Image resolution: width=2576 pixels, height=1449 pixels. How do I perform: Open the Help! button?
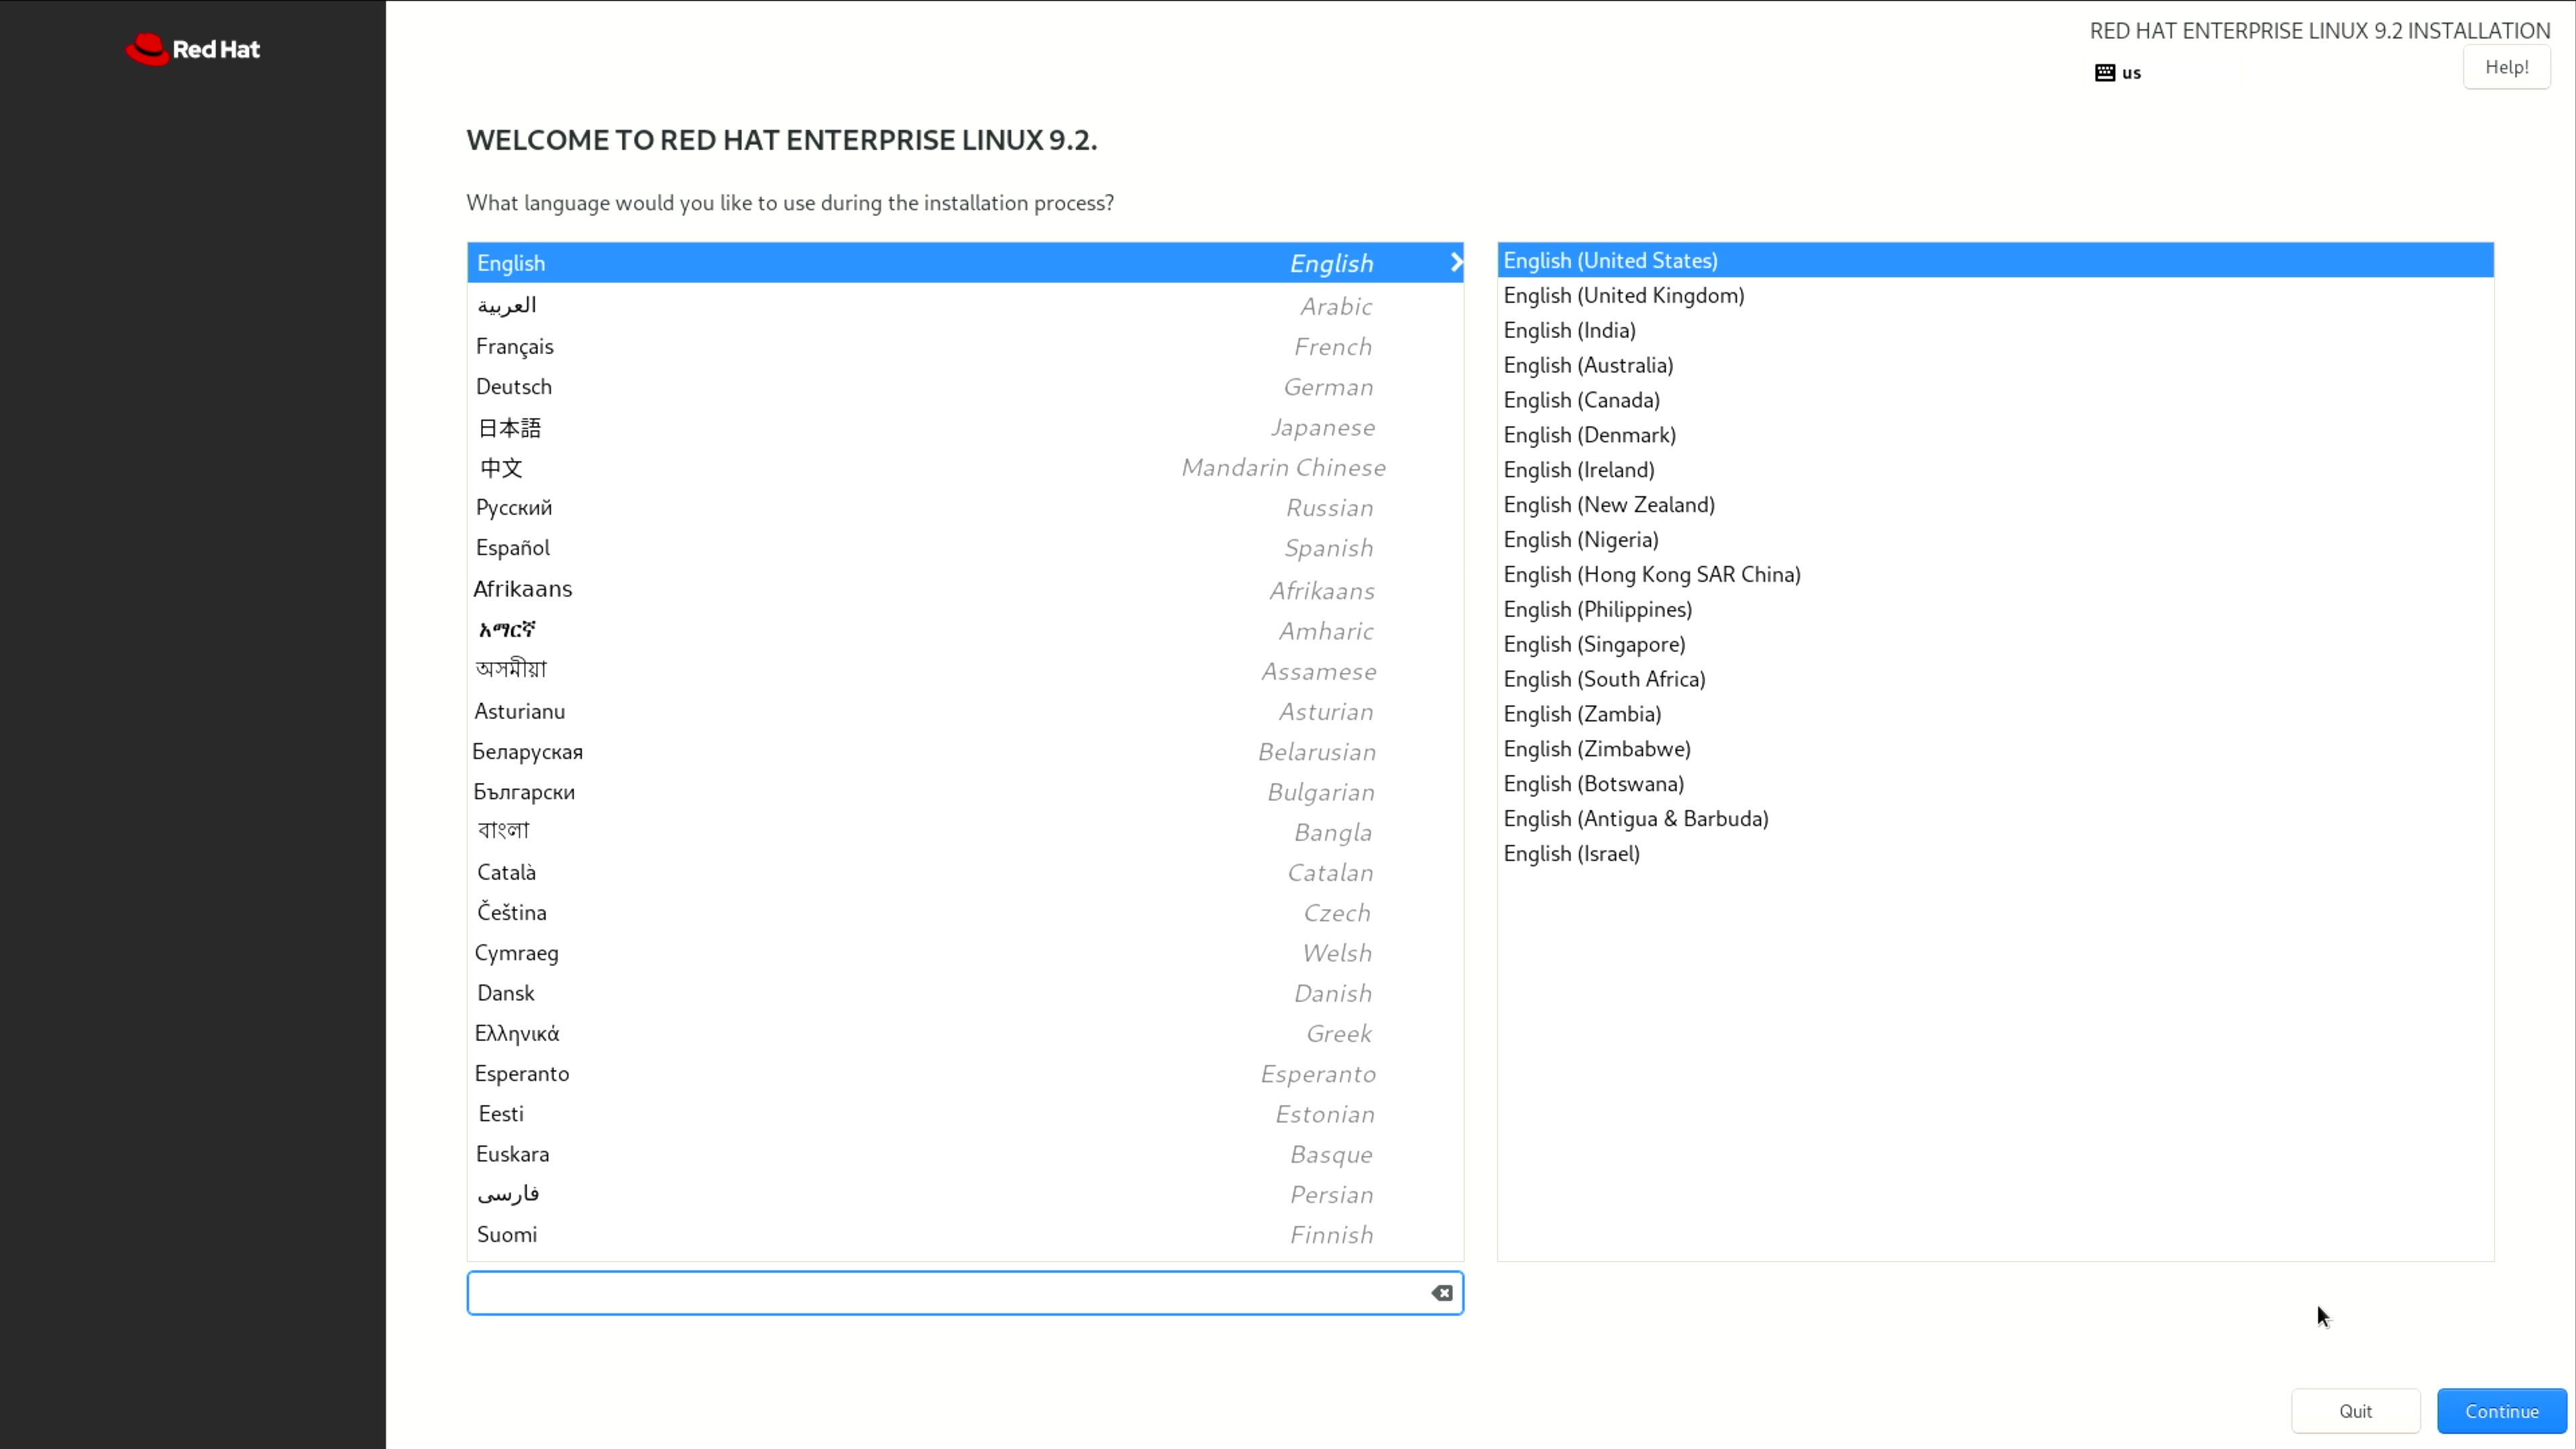point(2506,67)
